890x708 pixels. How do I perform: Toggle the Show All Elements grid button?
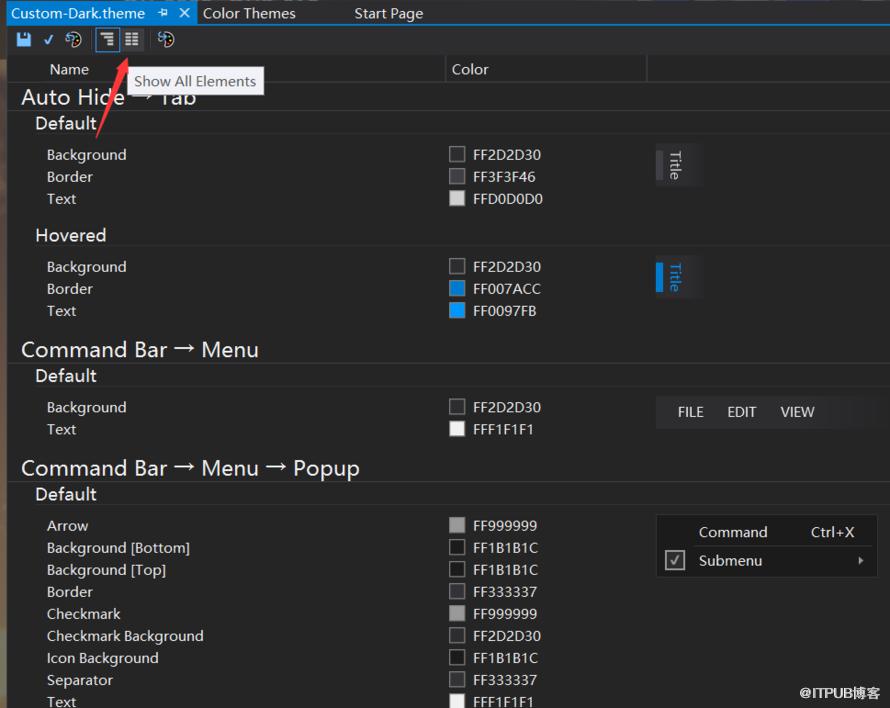click(132, 39)
